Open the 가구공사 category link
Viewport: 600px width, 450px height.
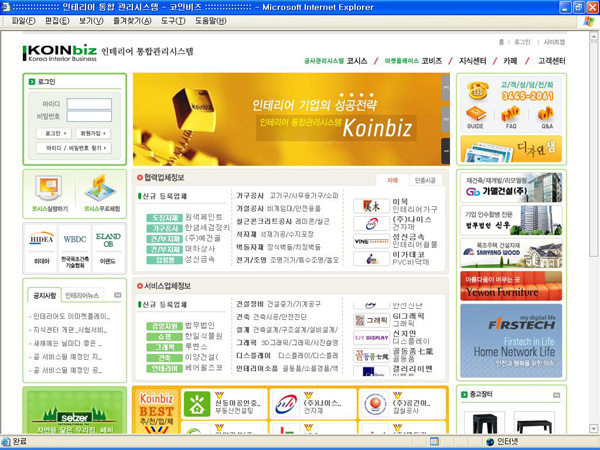pyautogui.click(x=250, y=196)
